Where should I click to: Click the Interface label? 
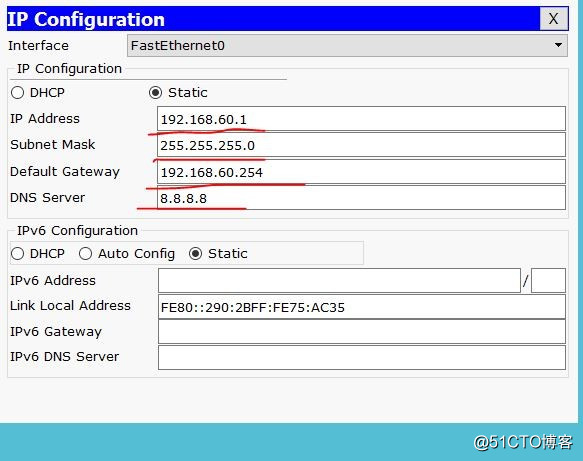(x=38, y=46)
